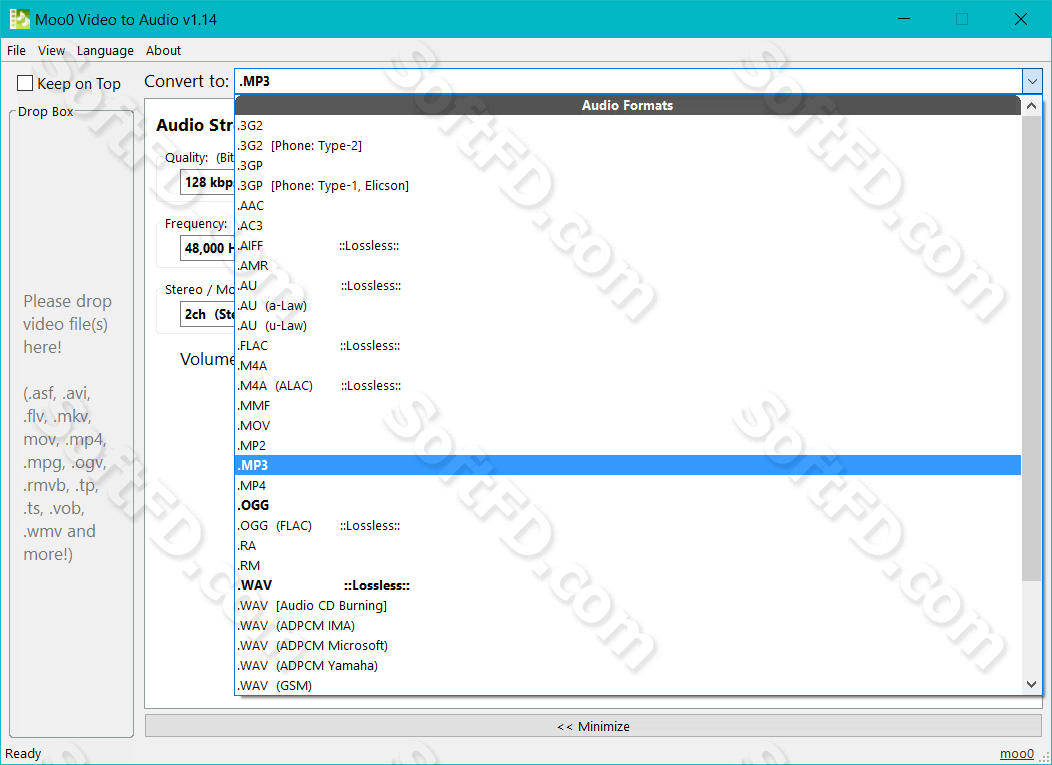Click the Convert to .MP3 combo box field
1052x765 pixels.
628,81
